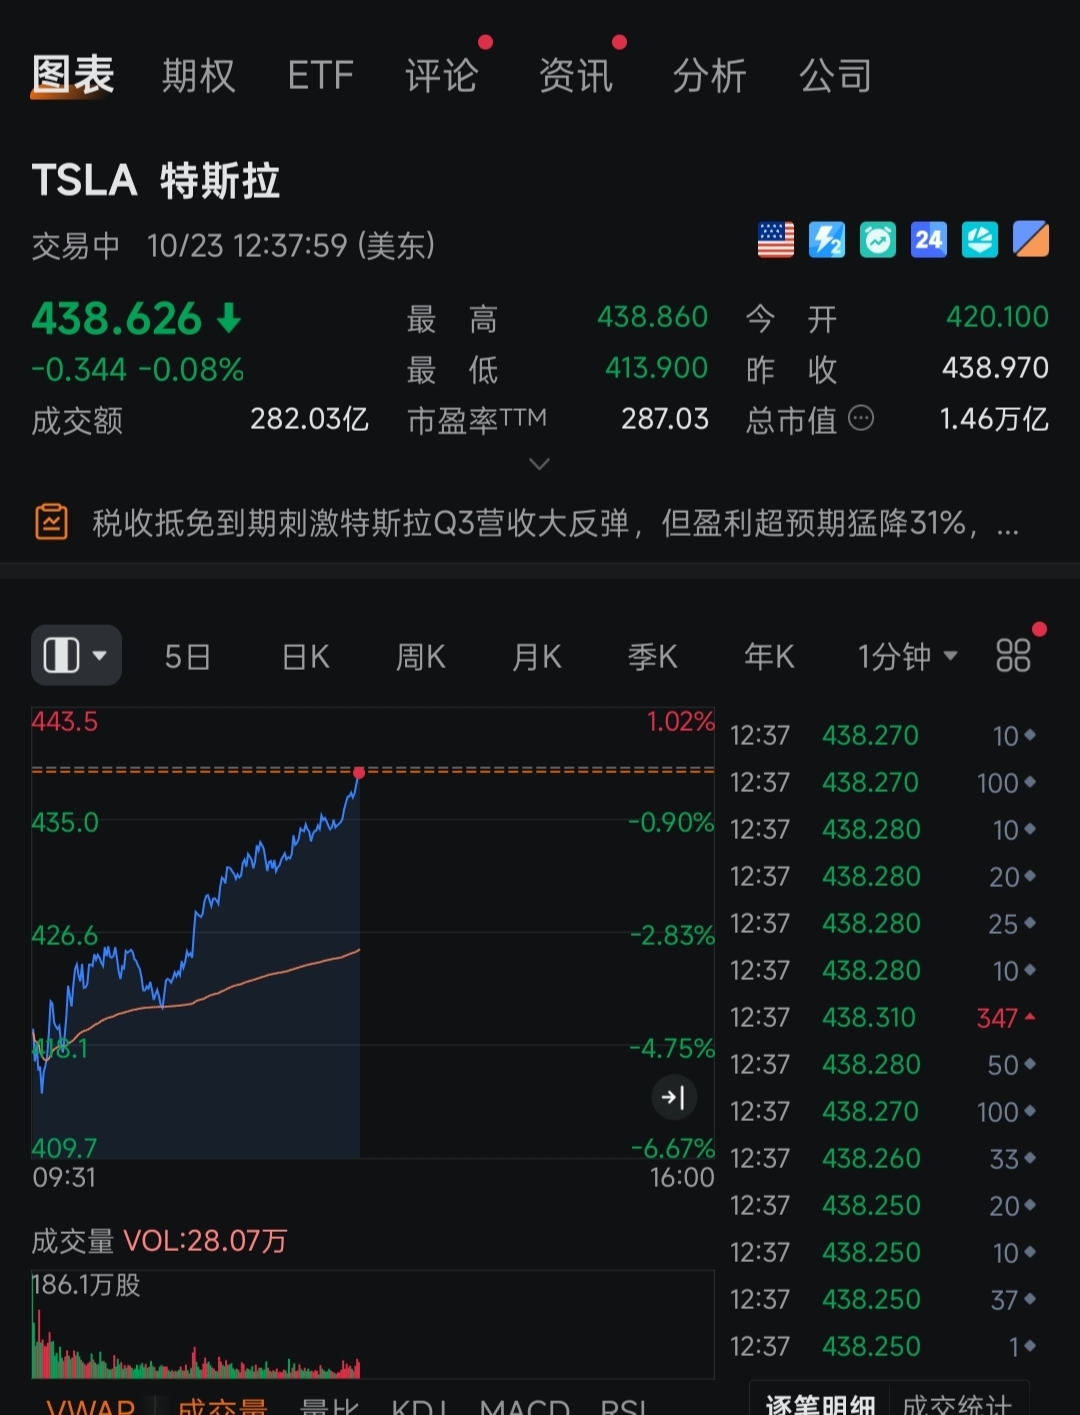The height and width of the screenshot is (1415, 1080).
Task: Switch to the 图表 tab
Action: [x=73, y=75]
